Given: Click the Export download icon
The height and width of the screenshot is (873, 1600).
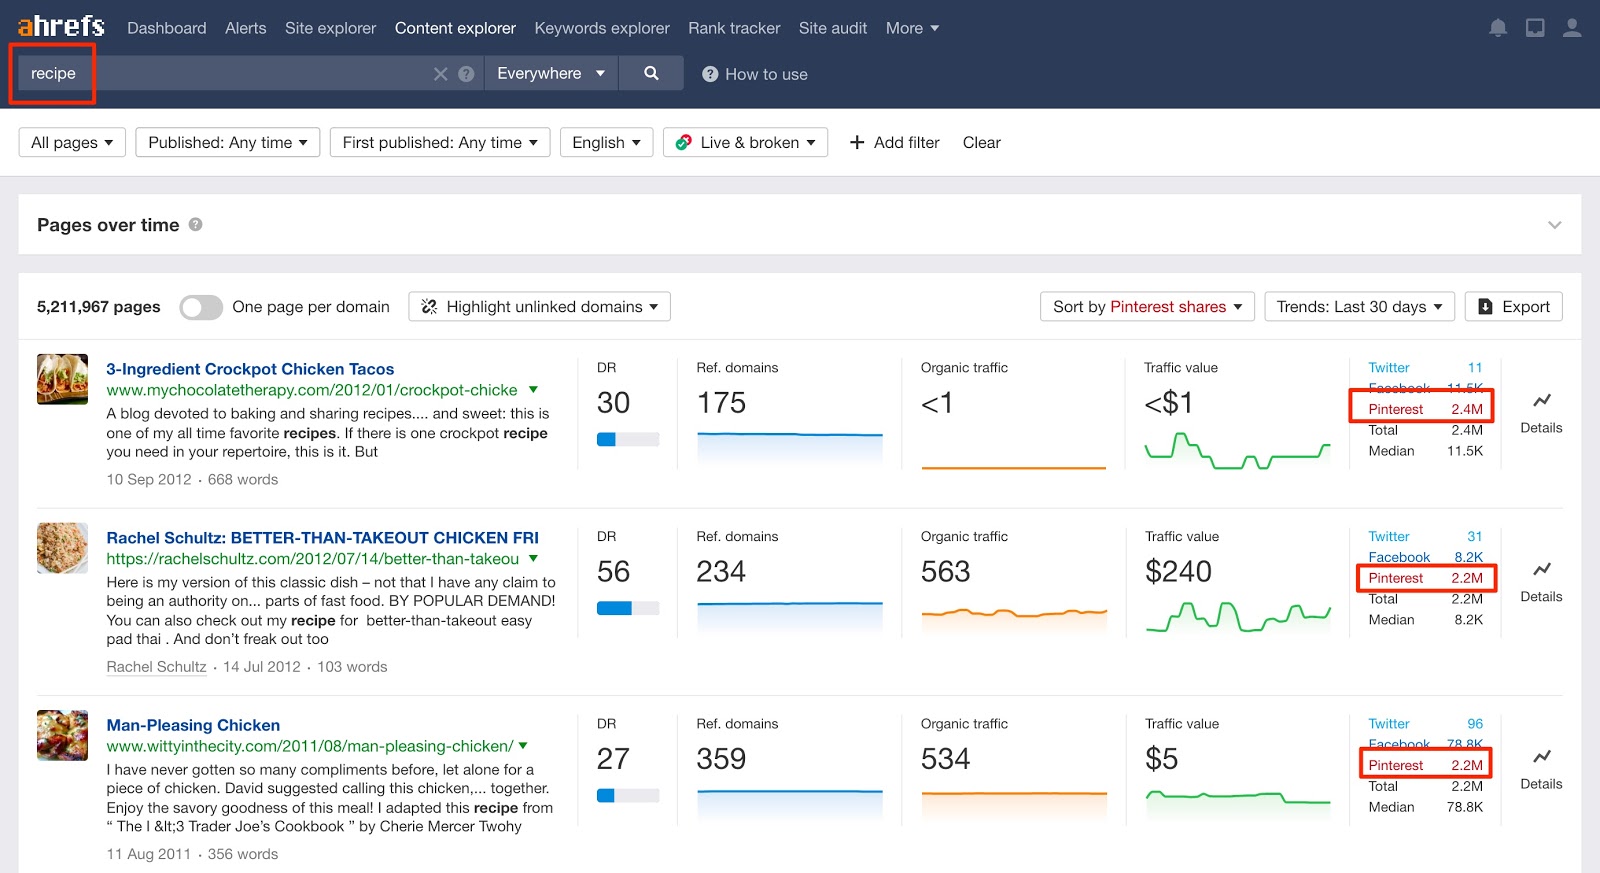Looking at the screenshot, I should [1485, 307].
